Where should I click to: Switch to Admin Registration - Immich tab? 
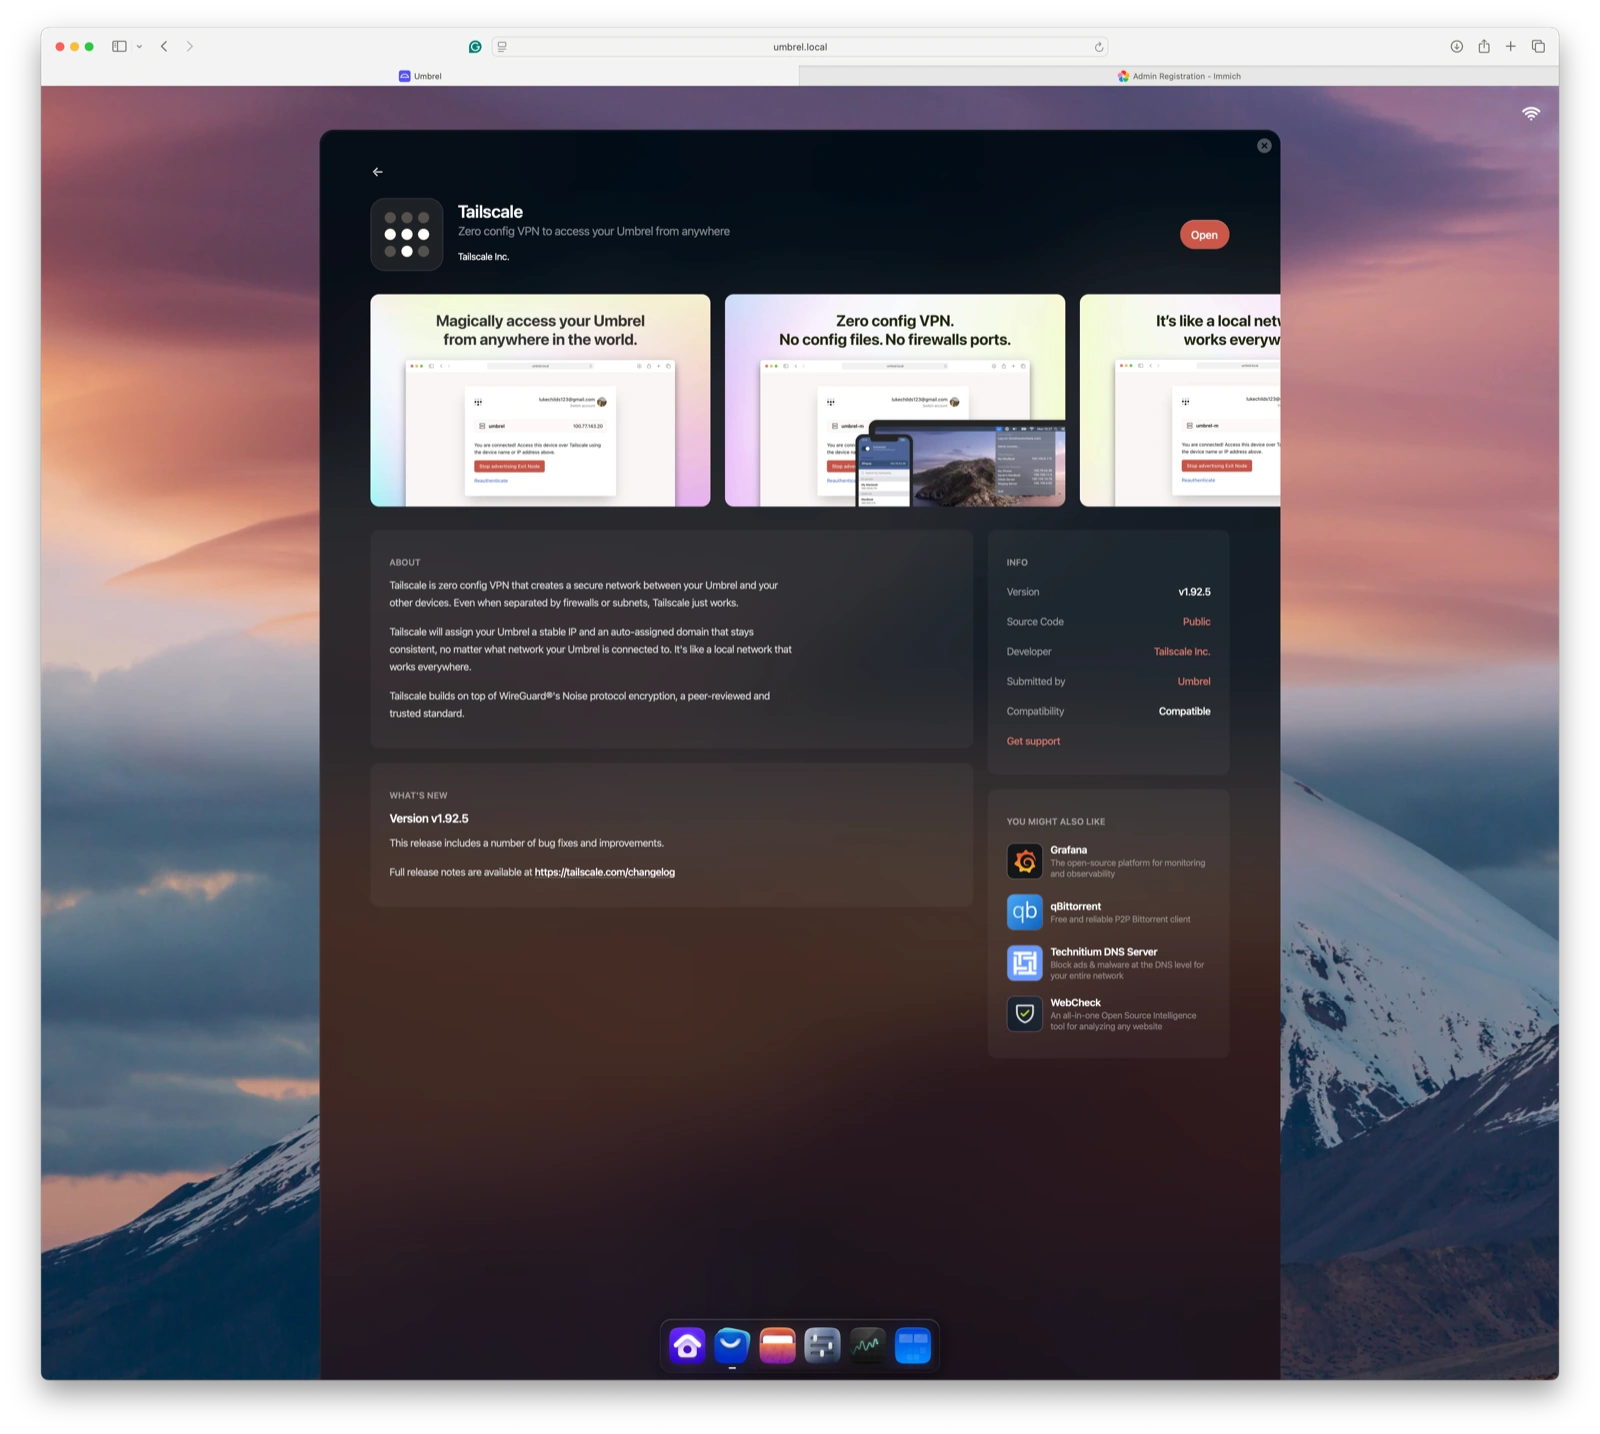[1179, 76]
